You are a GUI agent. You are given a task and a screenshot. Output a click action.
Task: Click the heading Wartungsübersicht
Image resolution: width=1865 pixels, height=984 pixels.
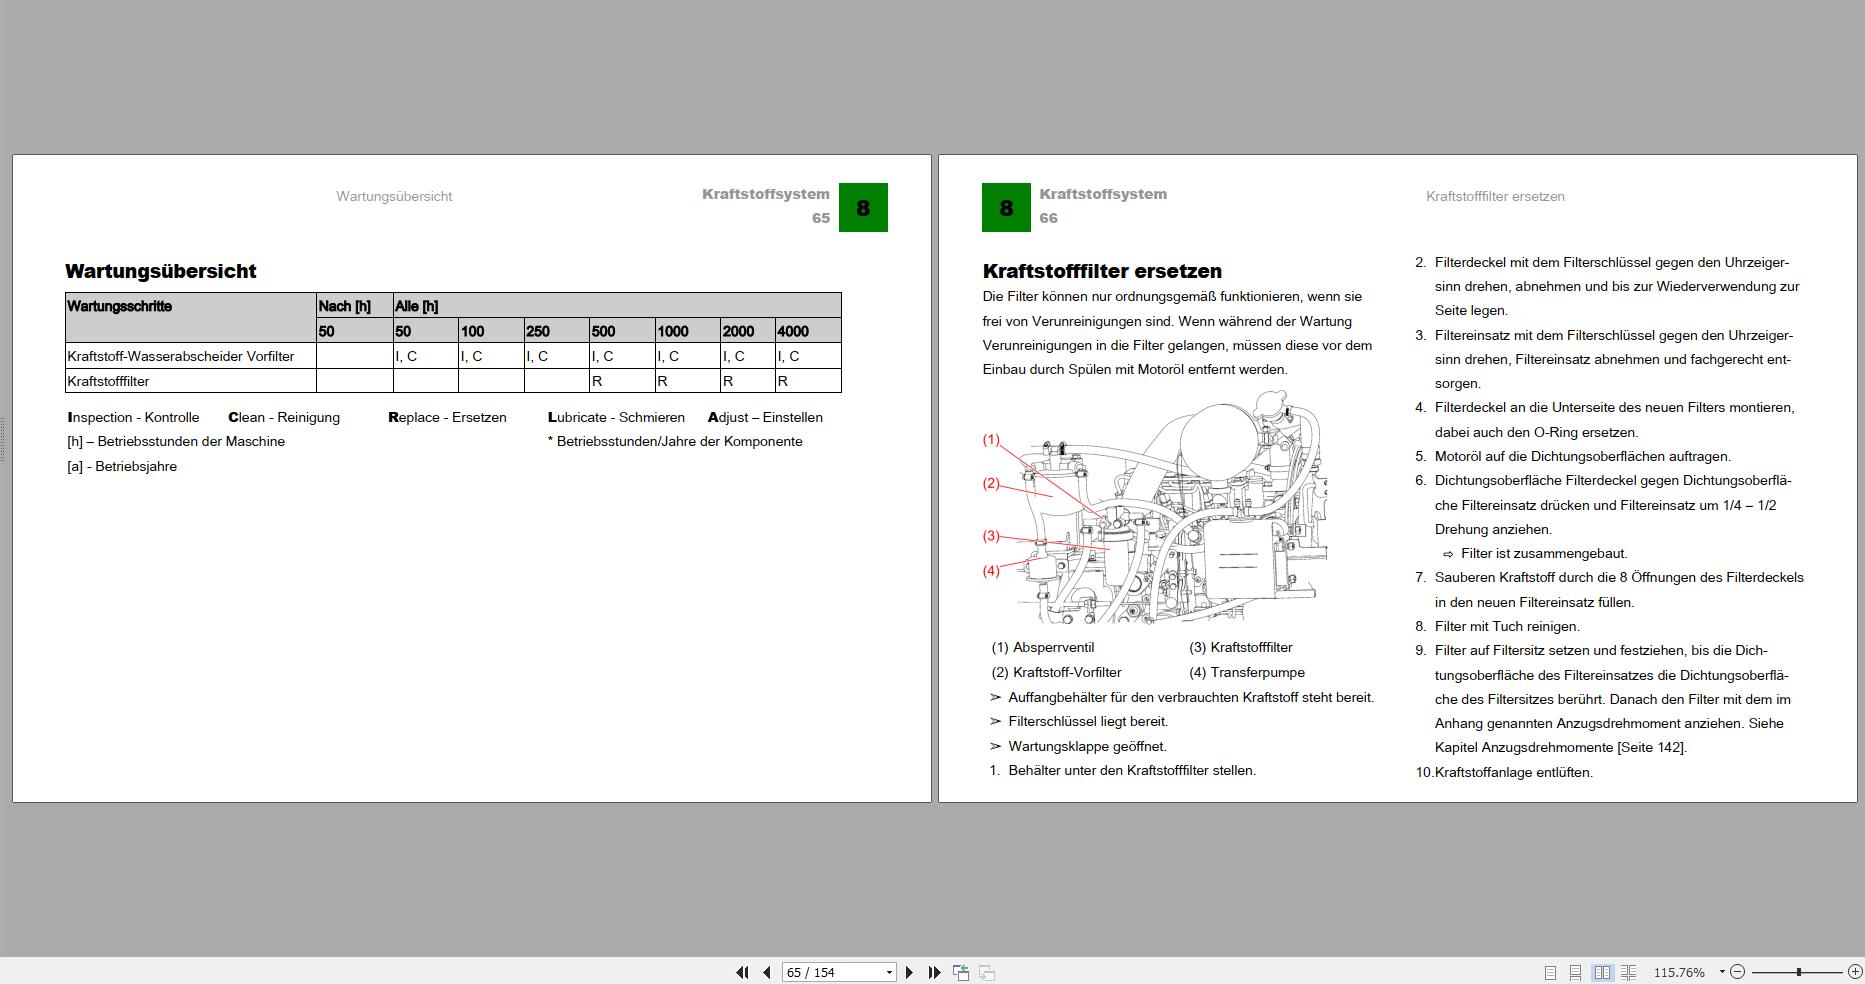pos(160,271)
